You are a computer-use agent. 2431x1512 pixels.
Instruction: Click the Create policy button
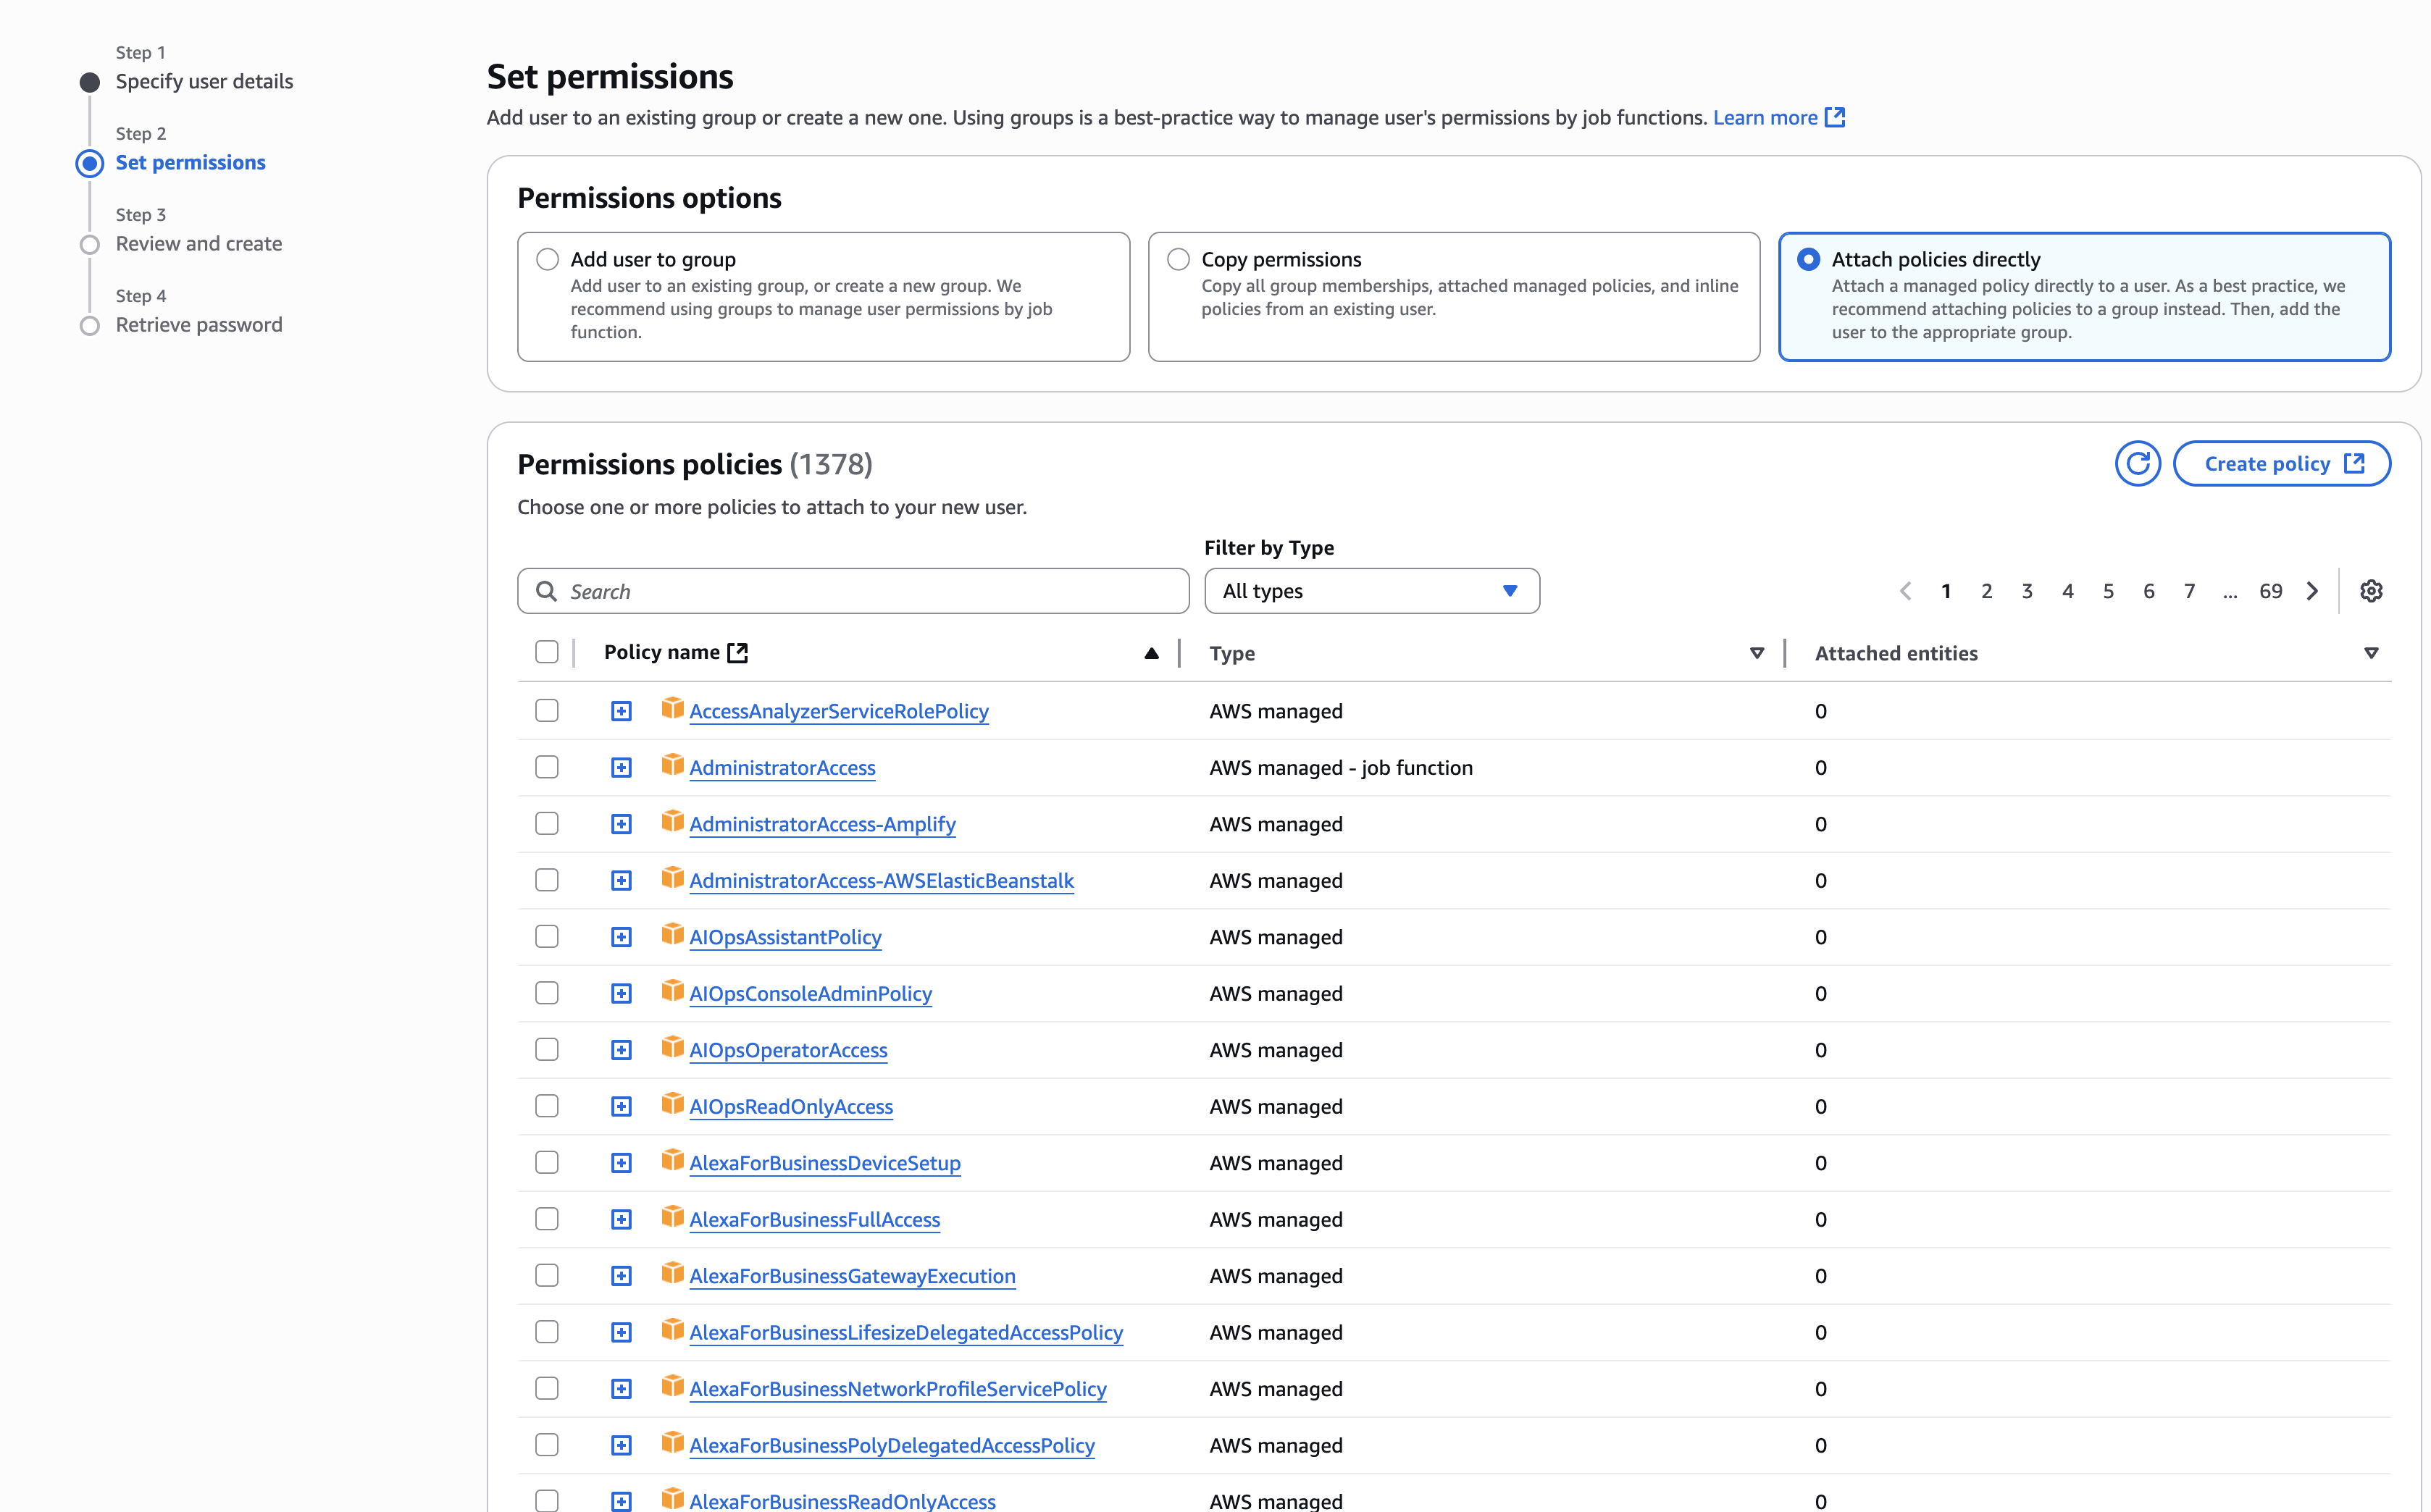click(2281, 464)
